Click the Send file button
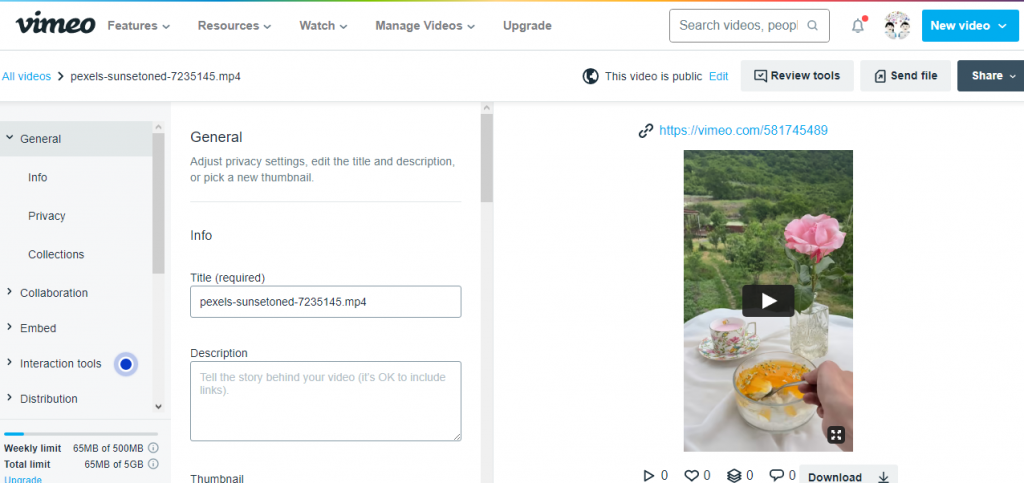1024x483 pixels. point(905,76)
